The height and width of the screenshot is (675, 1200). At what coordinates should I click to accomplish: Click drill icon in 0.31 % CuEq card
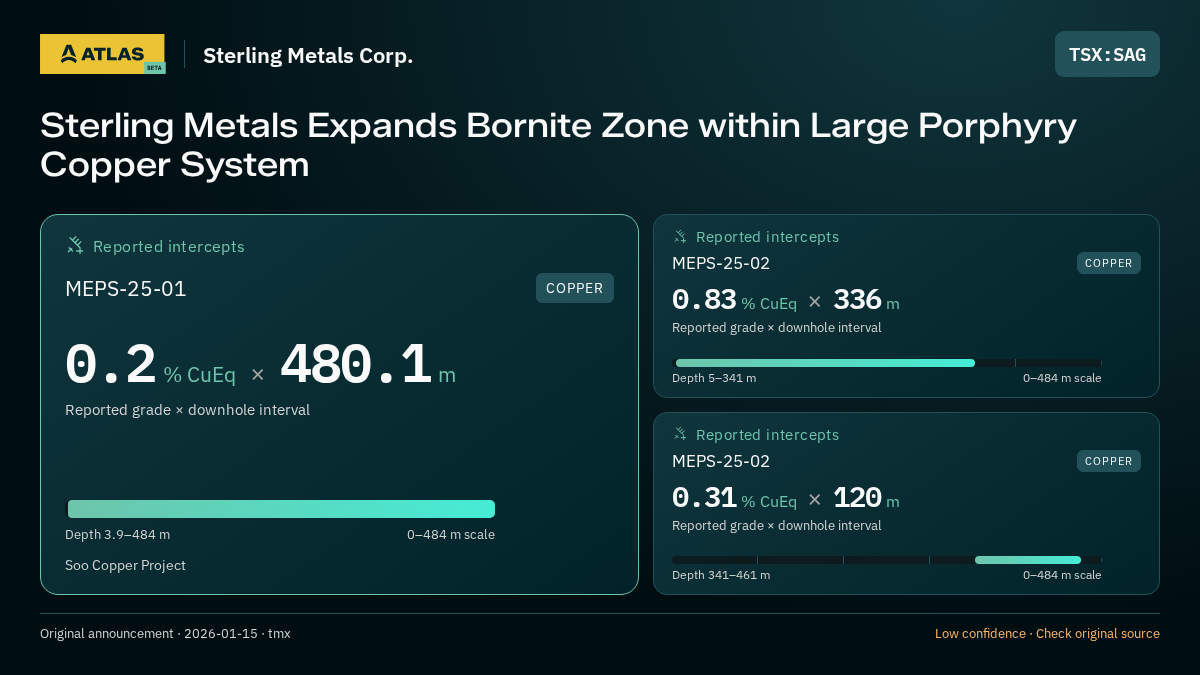[680, 434]
